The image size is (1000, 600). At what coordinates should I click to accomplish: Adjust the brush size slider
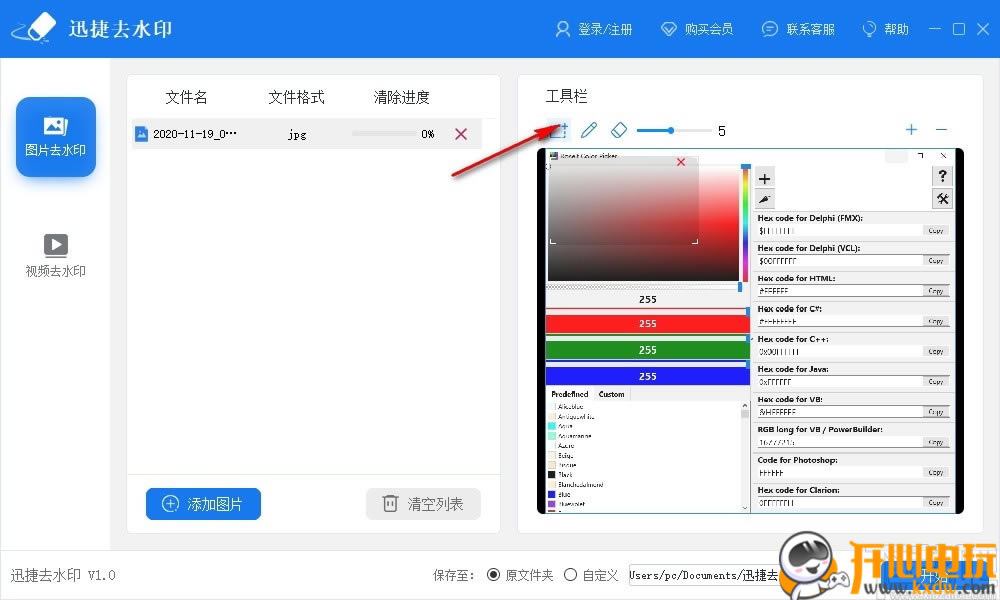(673, 130)
